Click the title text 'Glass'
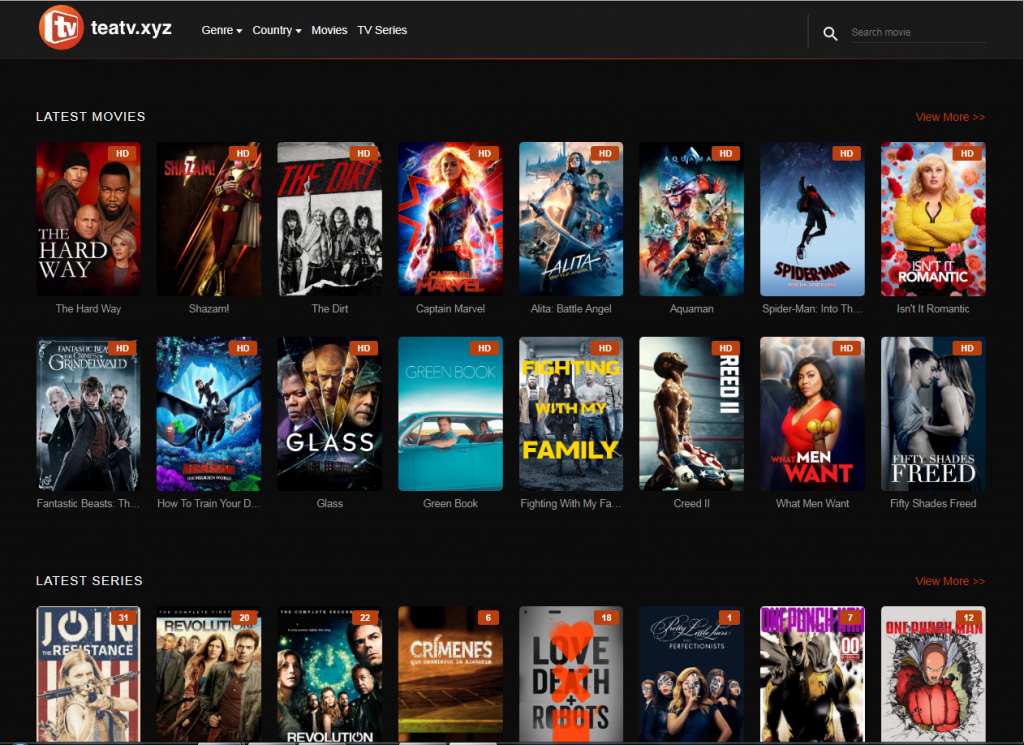The image size is (1024, 745). pyautogui.click(x=330, y=503)
